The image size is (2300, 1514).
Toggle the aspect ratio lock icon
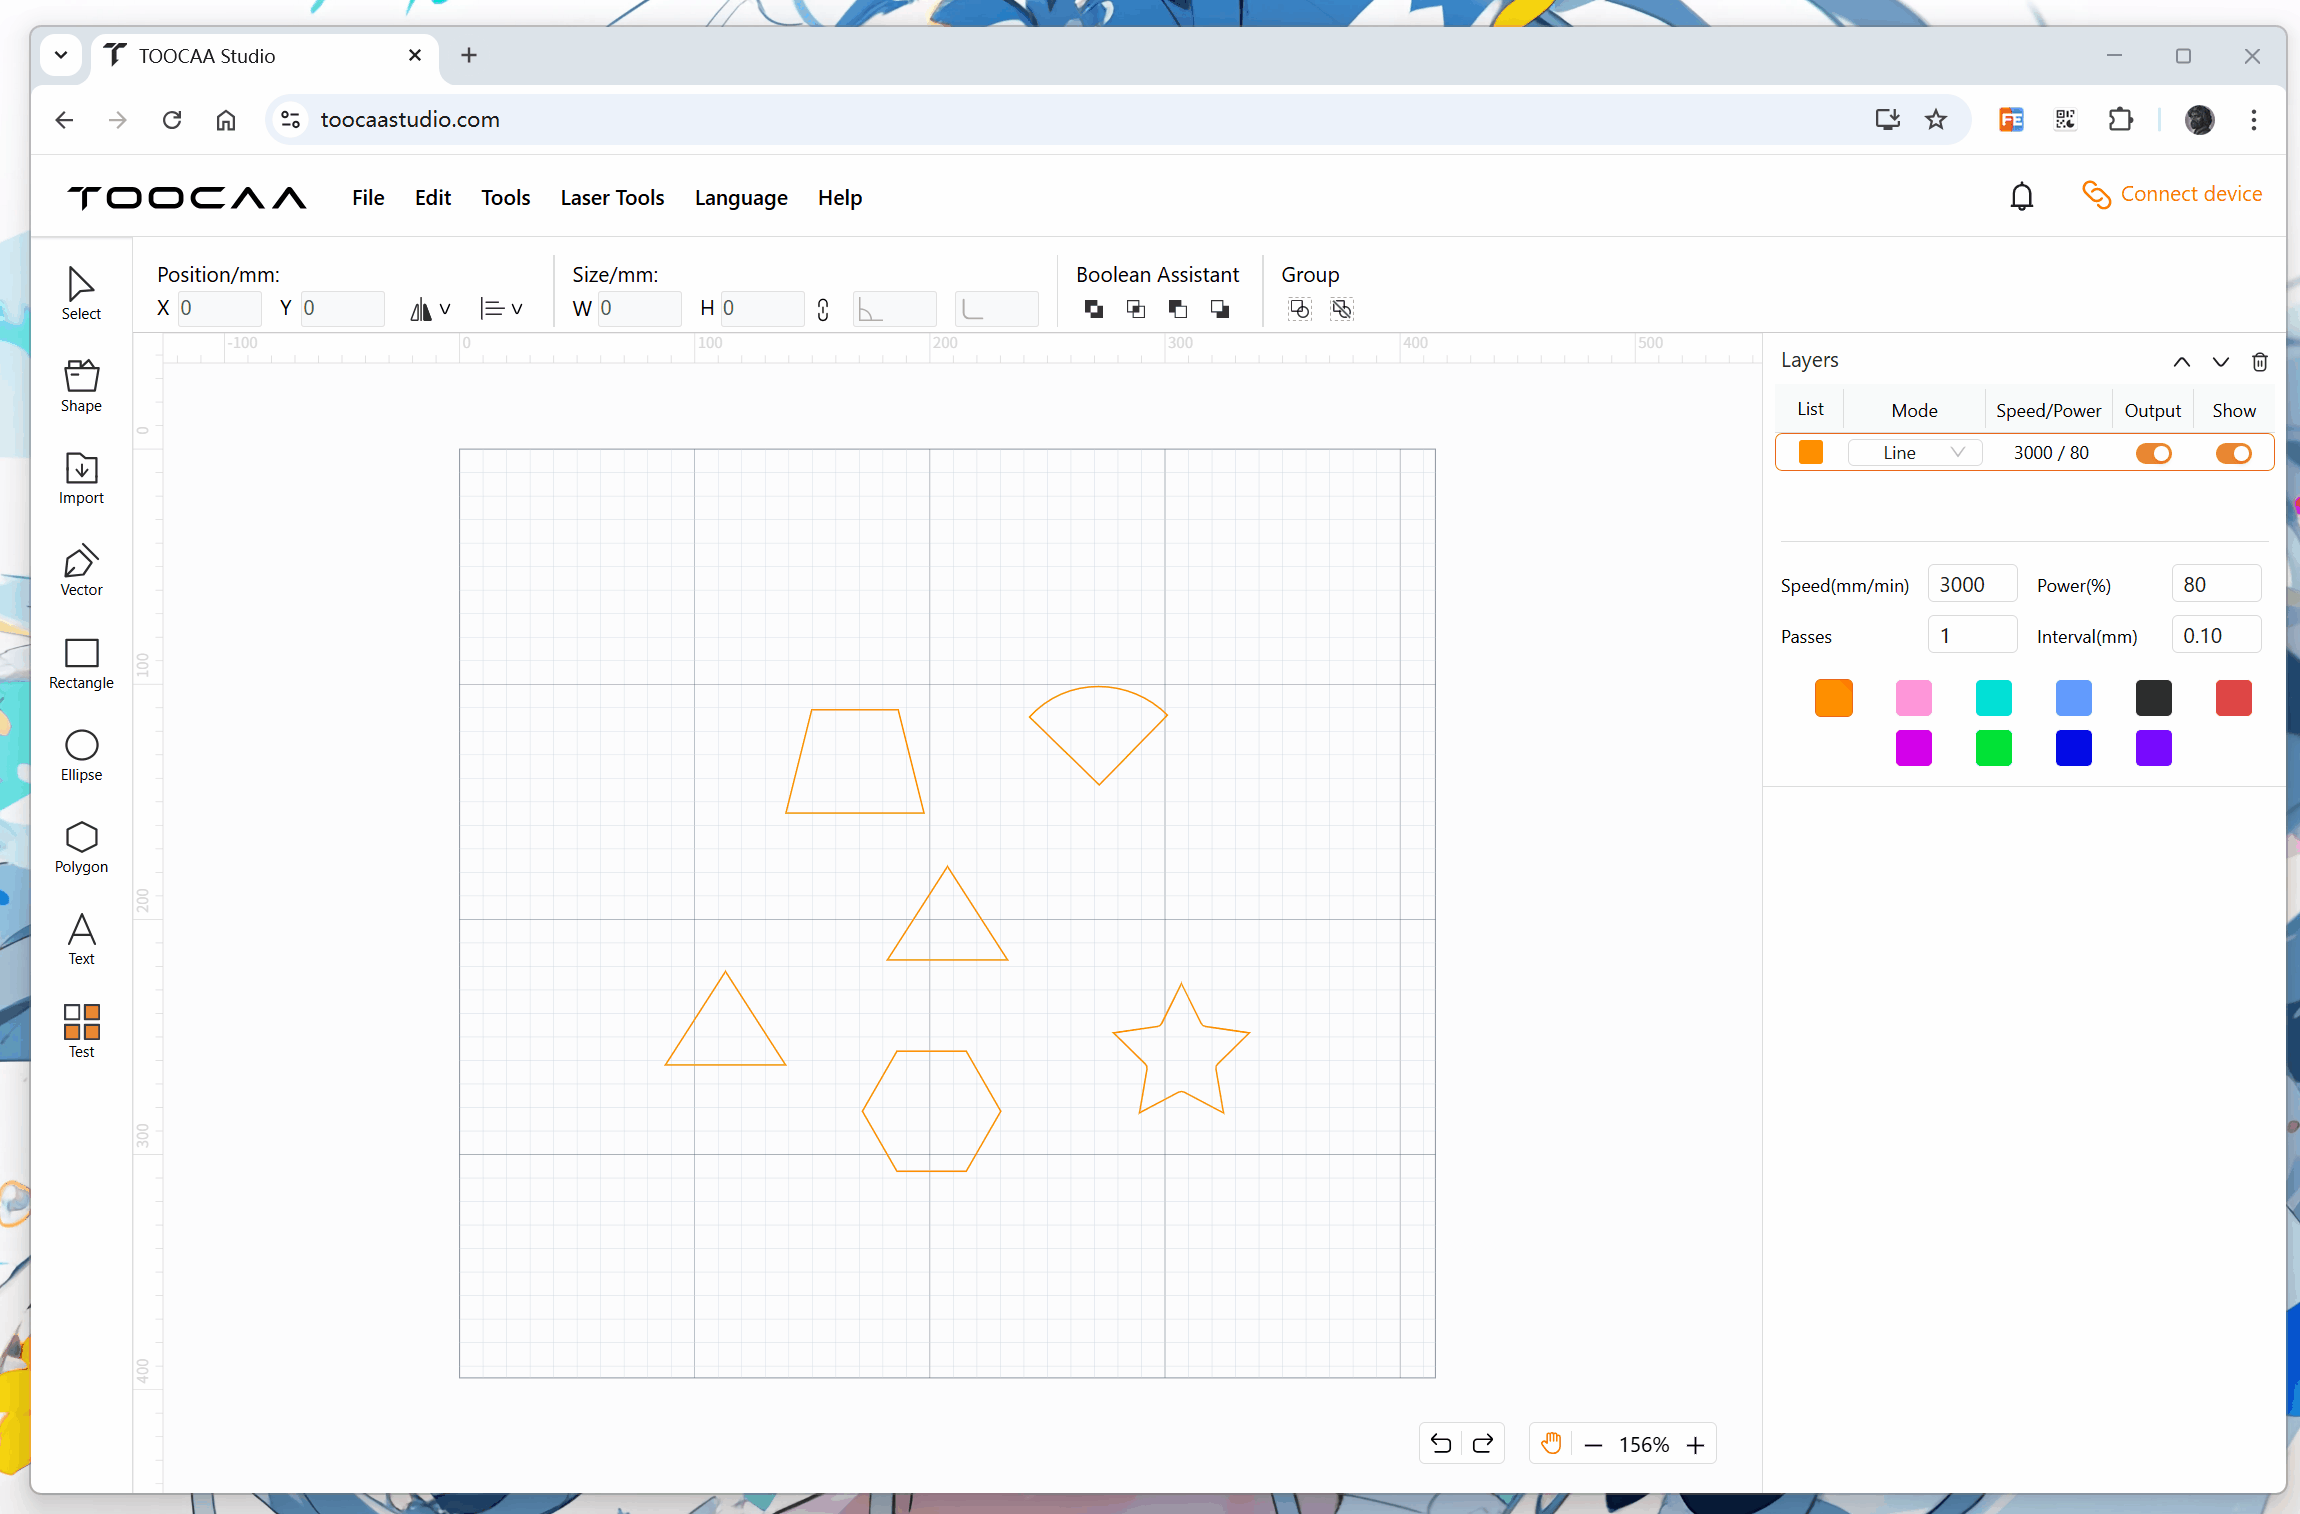click(x=822, y=309)
